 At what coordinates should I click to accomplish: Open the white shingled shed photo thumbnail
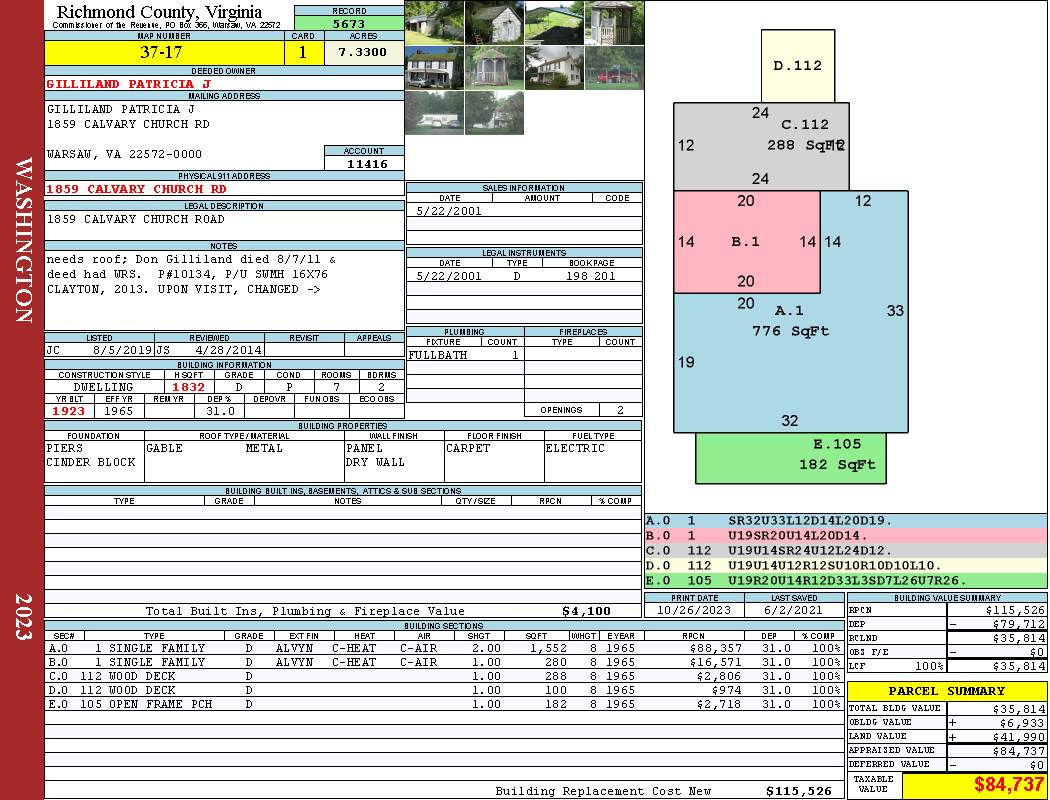click(x=494, y=23)
